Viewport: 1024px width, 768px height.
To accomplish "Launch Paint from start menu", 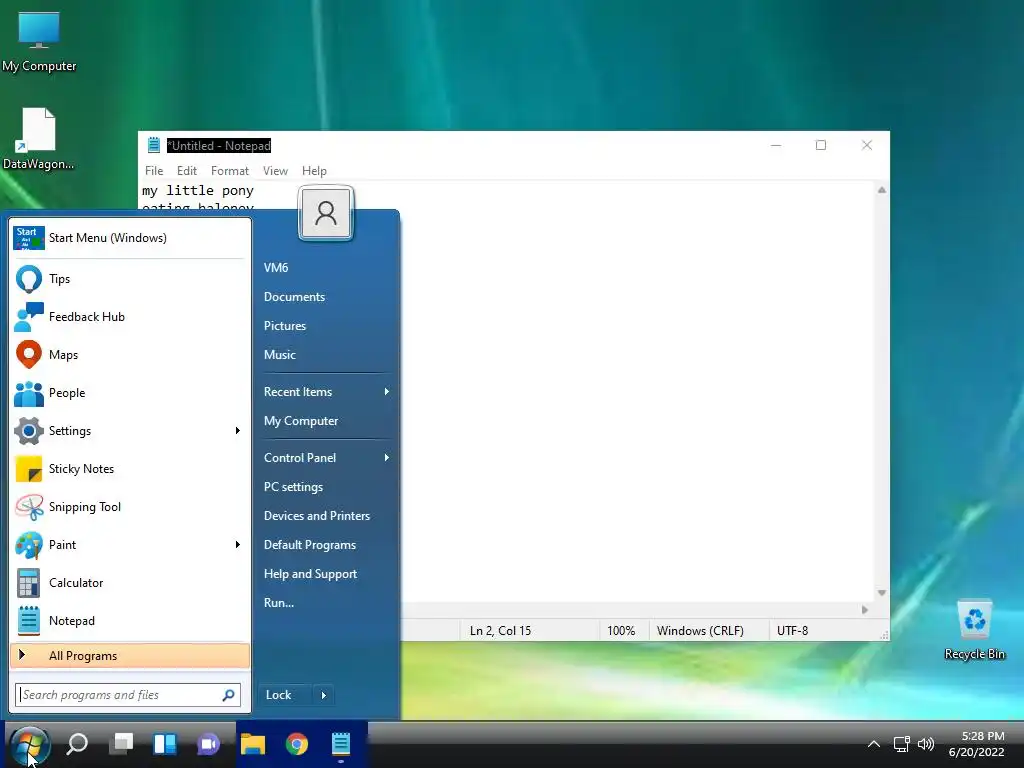I will [130, 545].
